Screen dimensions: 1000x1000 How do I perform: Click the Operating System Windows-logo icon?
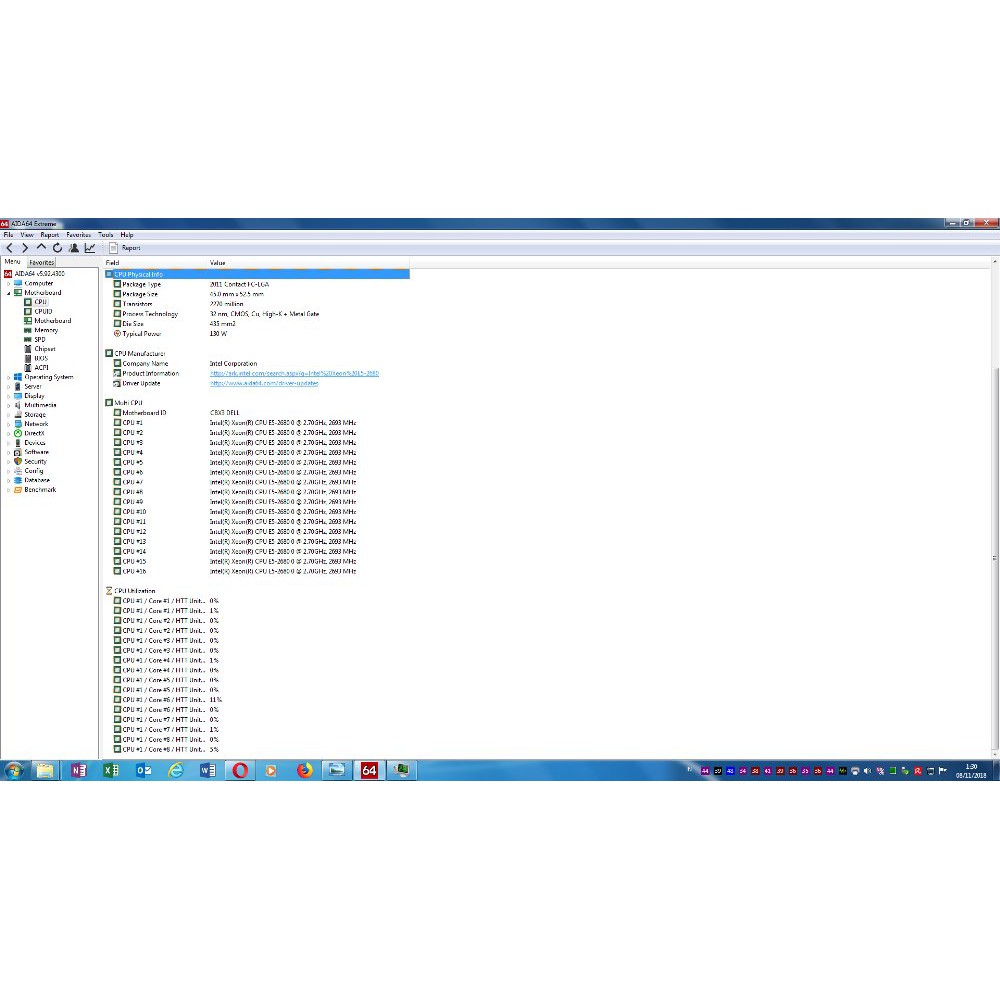(x=18, y=377)
